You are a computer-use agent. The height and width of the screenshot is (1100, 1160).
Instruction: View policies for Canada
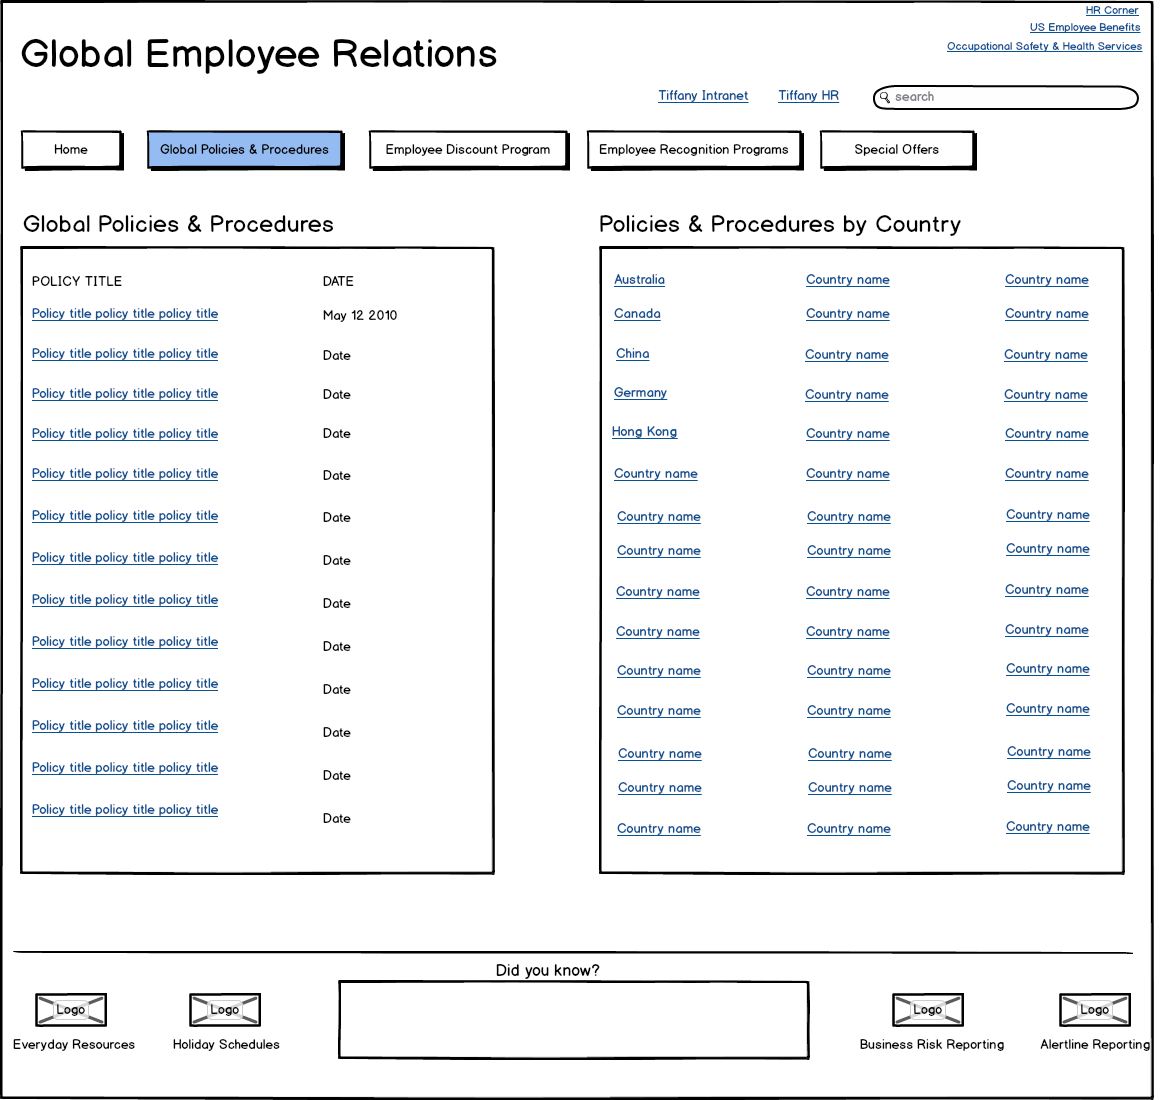638,314
